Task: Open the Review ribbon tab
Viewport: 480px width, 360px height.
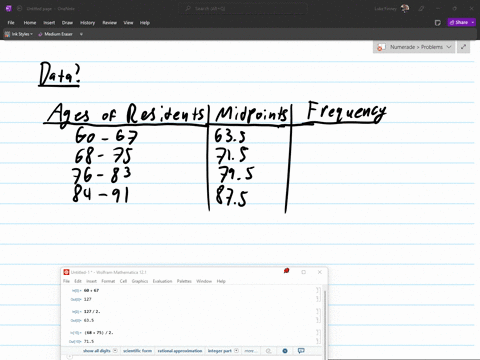Action: pos(109,23)
